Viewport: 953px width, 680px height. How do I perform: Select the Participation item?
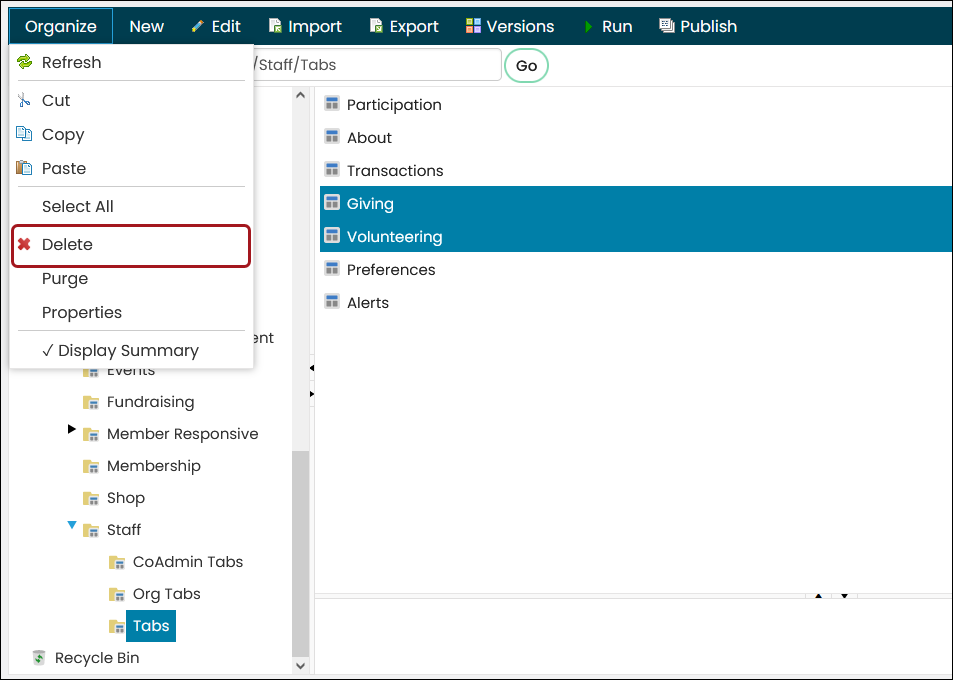(394, 105)
